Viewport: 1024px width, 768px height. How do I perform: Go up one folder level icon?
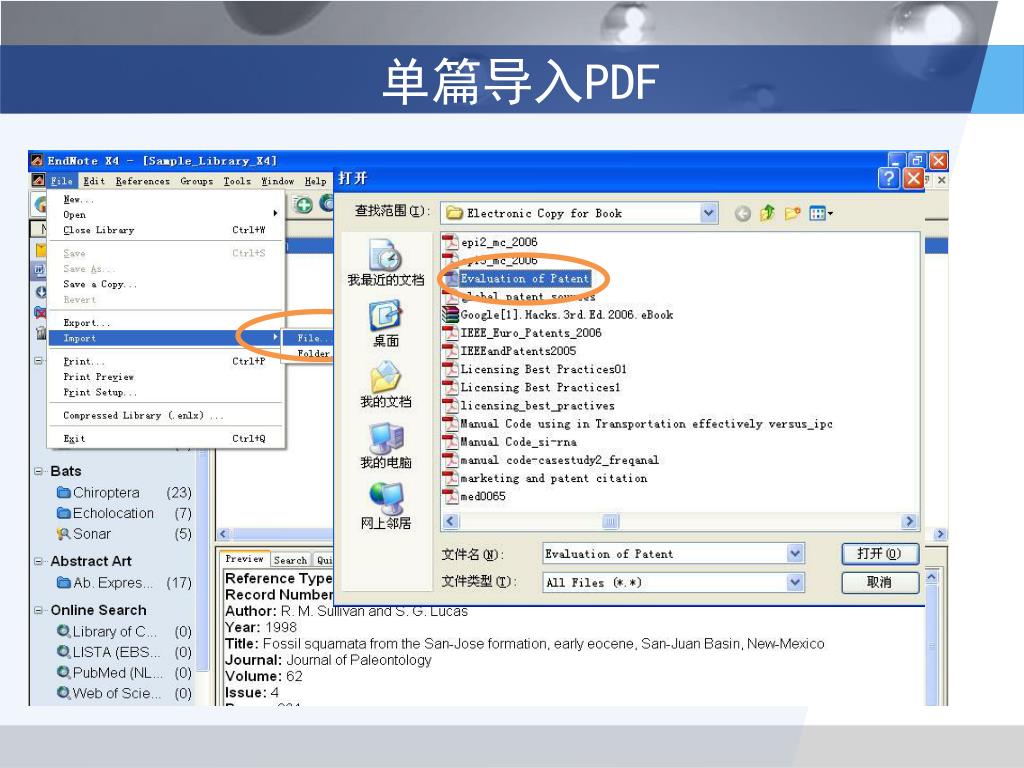tap(767, 213)
